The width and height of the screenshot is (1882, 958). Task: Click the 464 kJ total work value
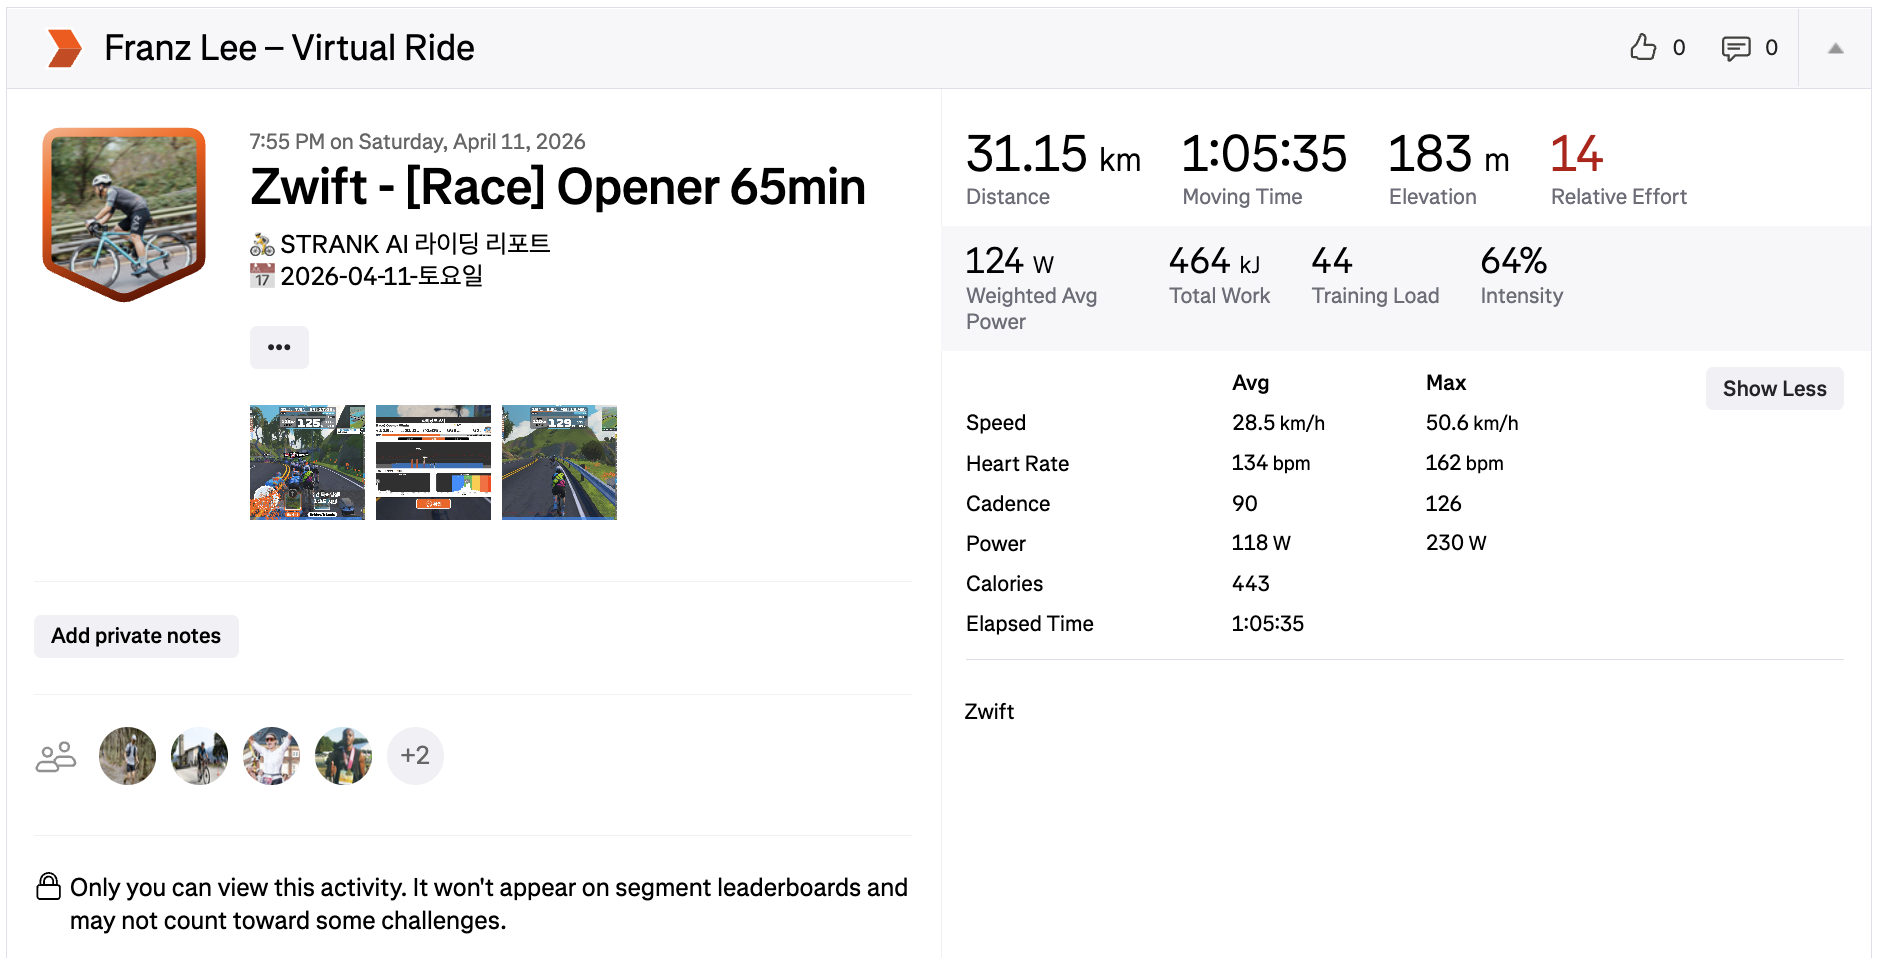click(x=1214, y=262)
